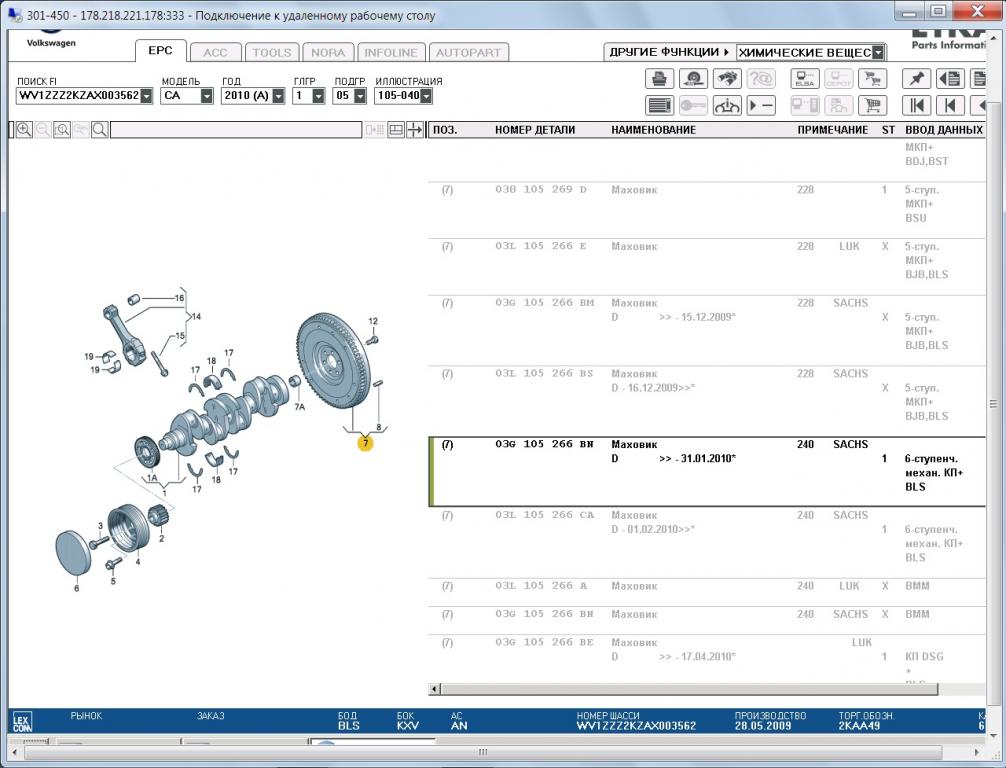This screenshot has height=768, width=1006.
Task: Open the list view icon
Action: [659, 105]
